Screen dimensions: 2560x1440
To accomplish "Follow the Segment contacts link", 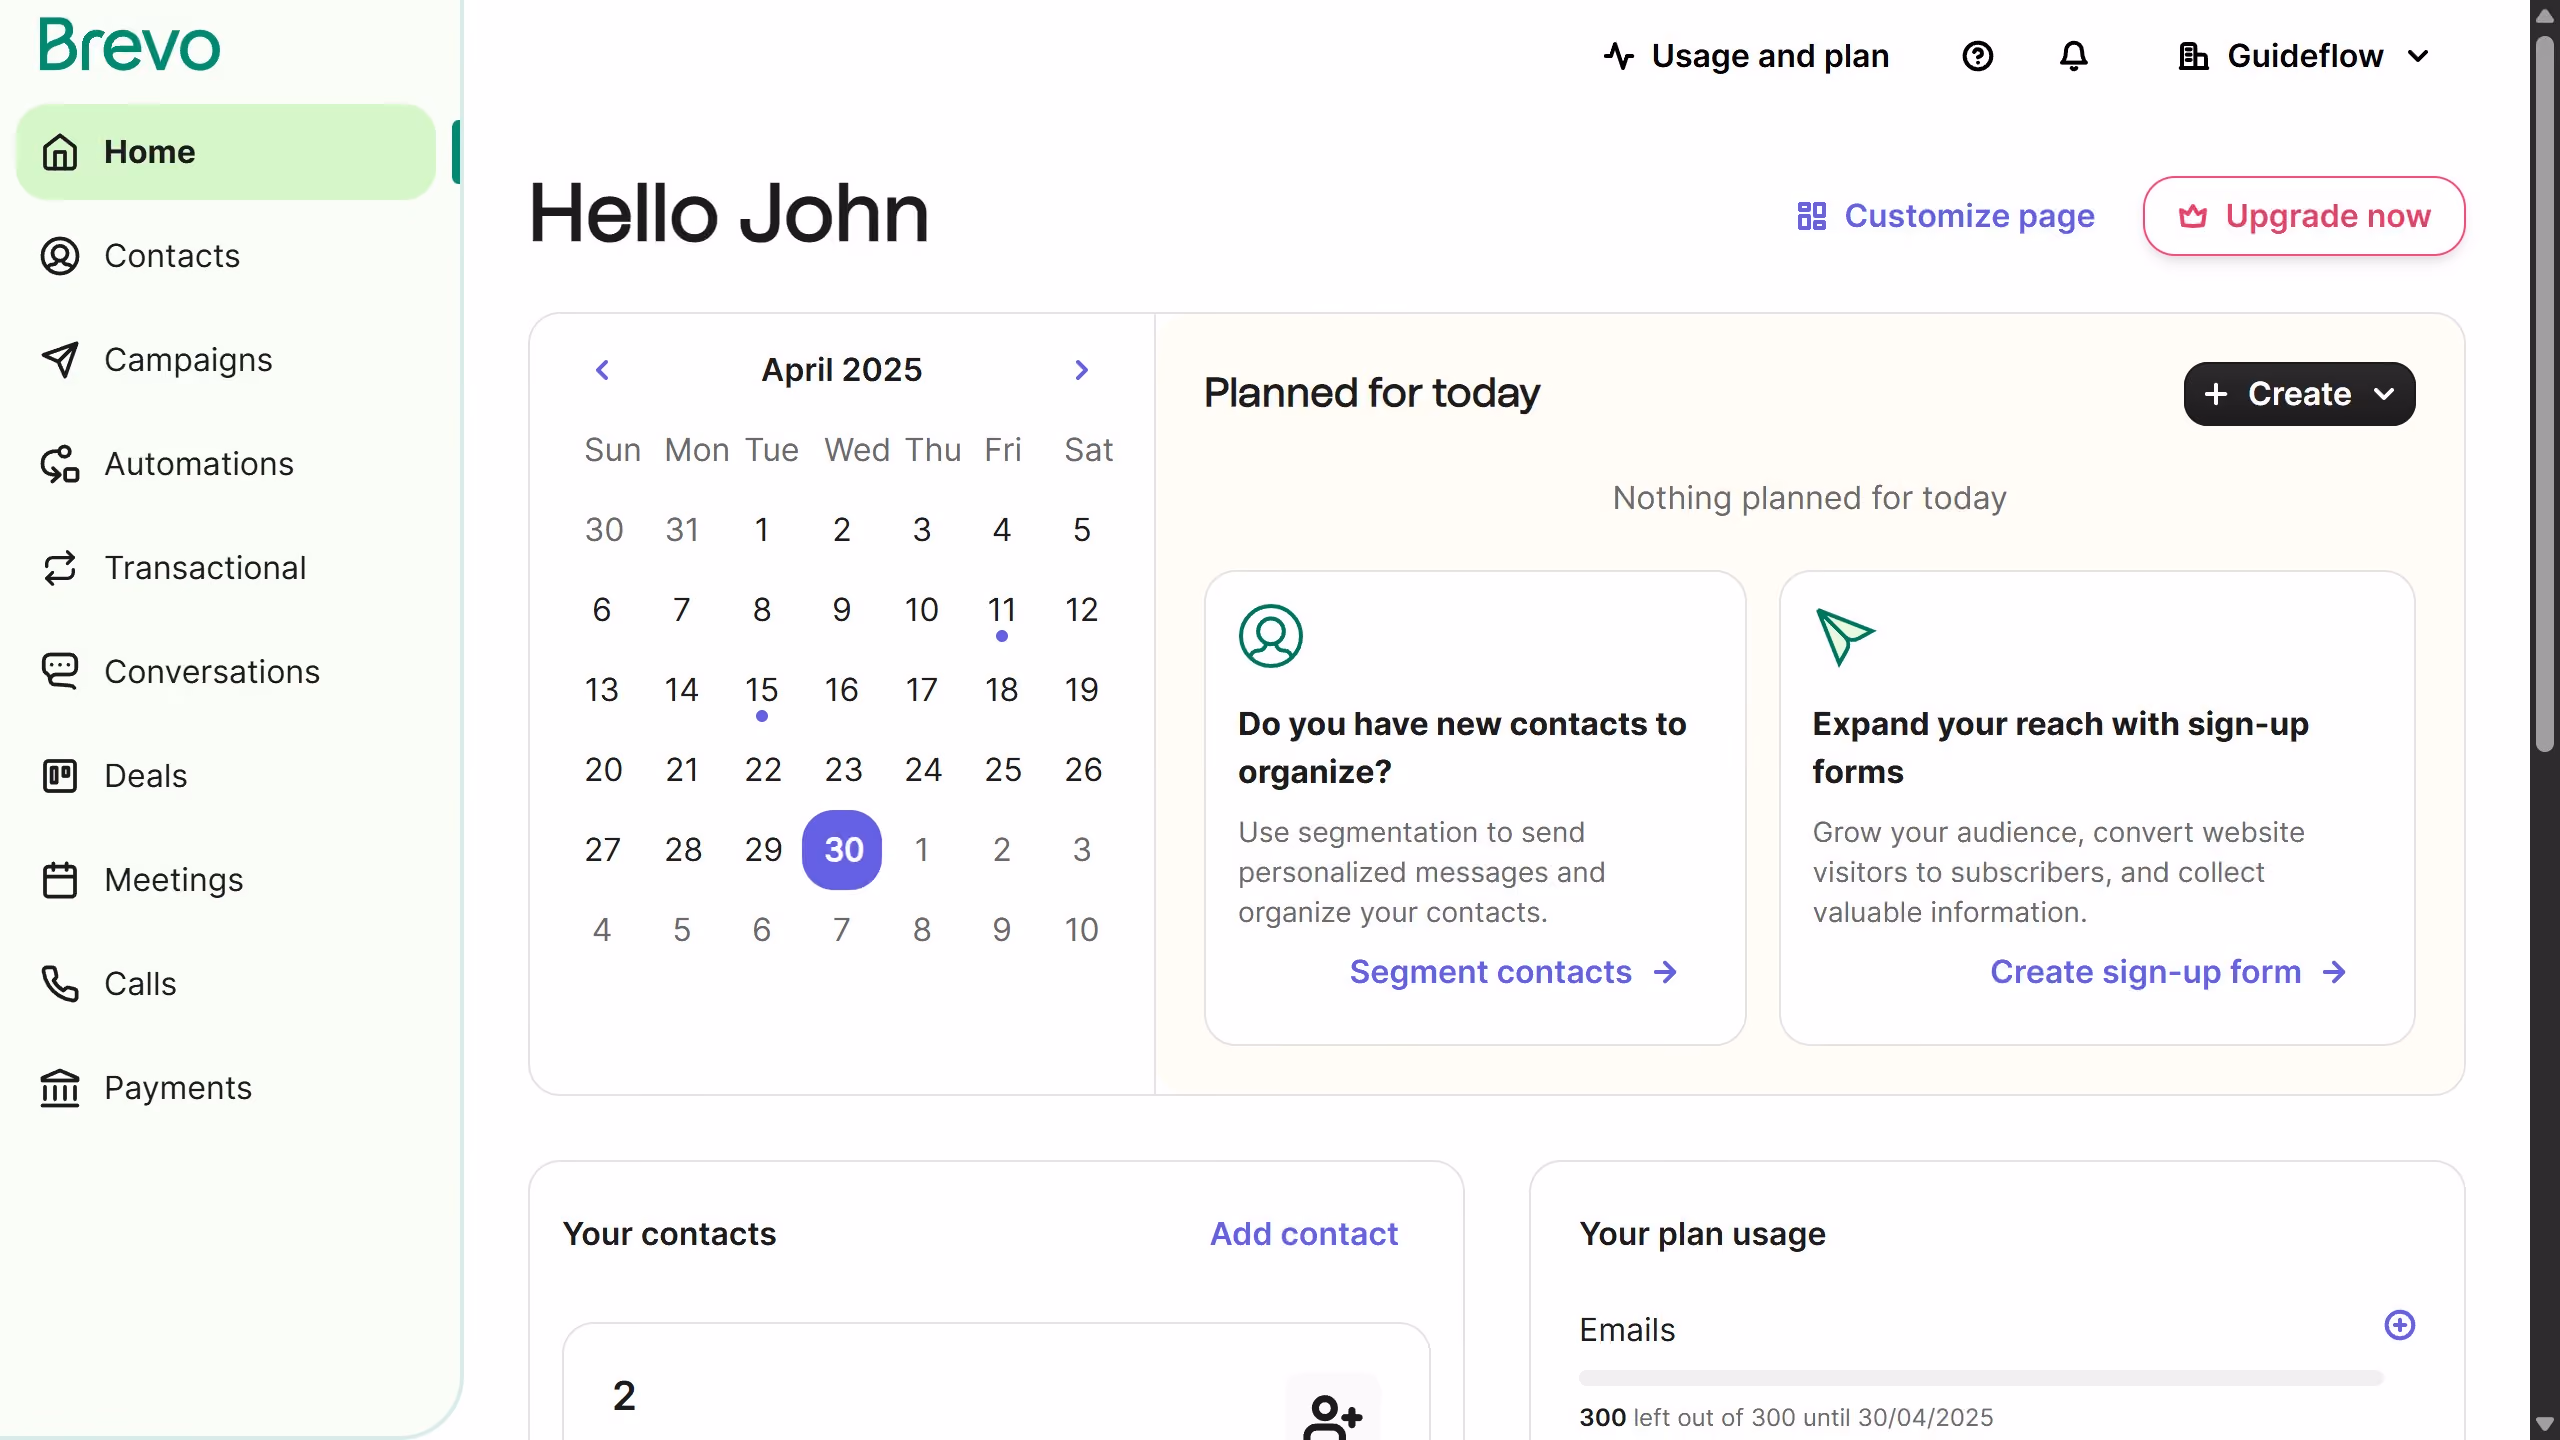I will click(1513, 972).
